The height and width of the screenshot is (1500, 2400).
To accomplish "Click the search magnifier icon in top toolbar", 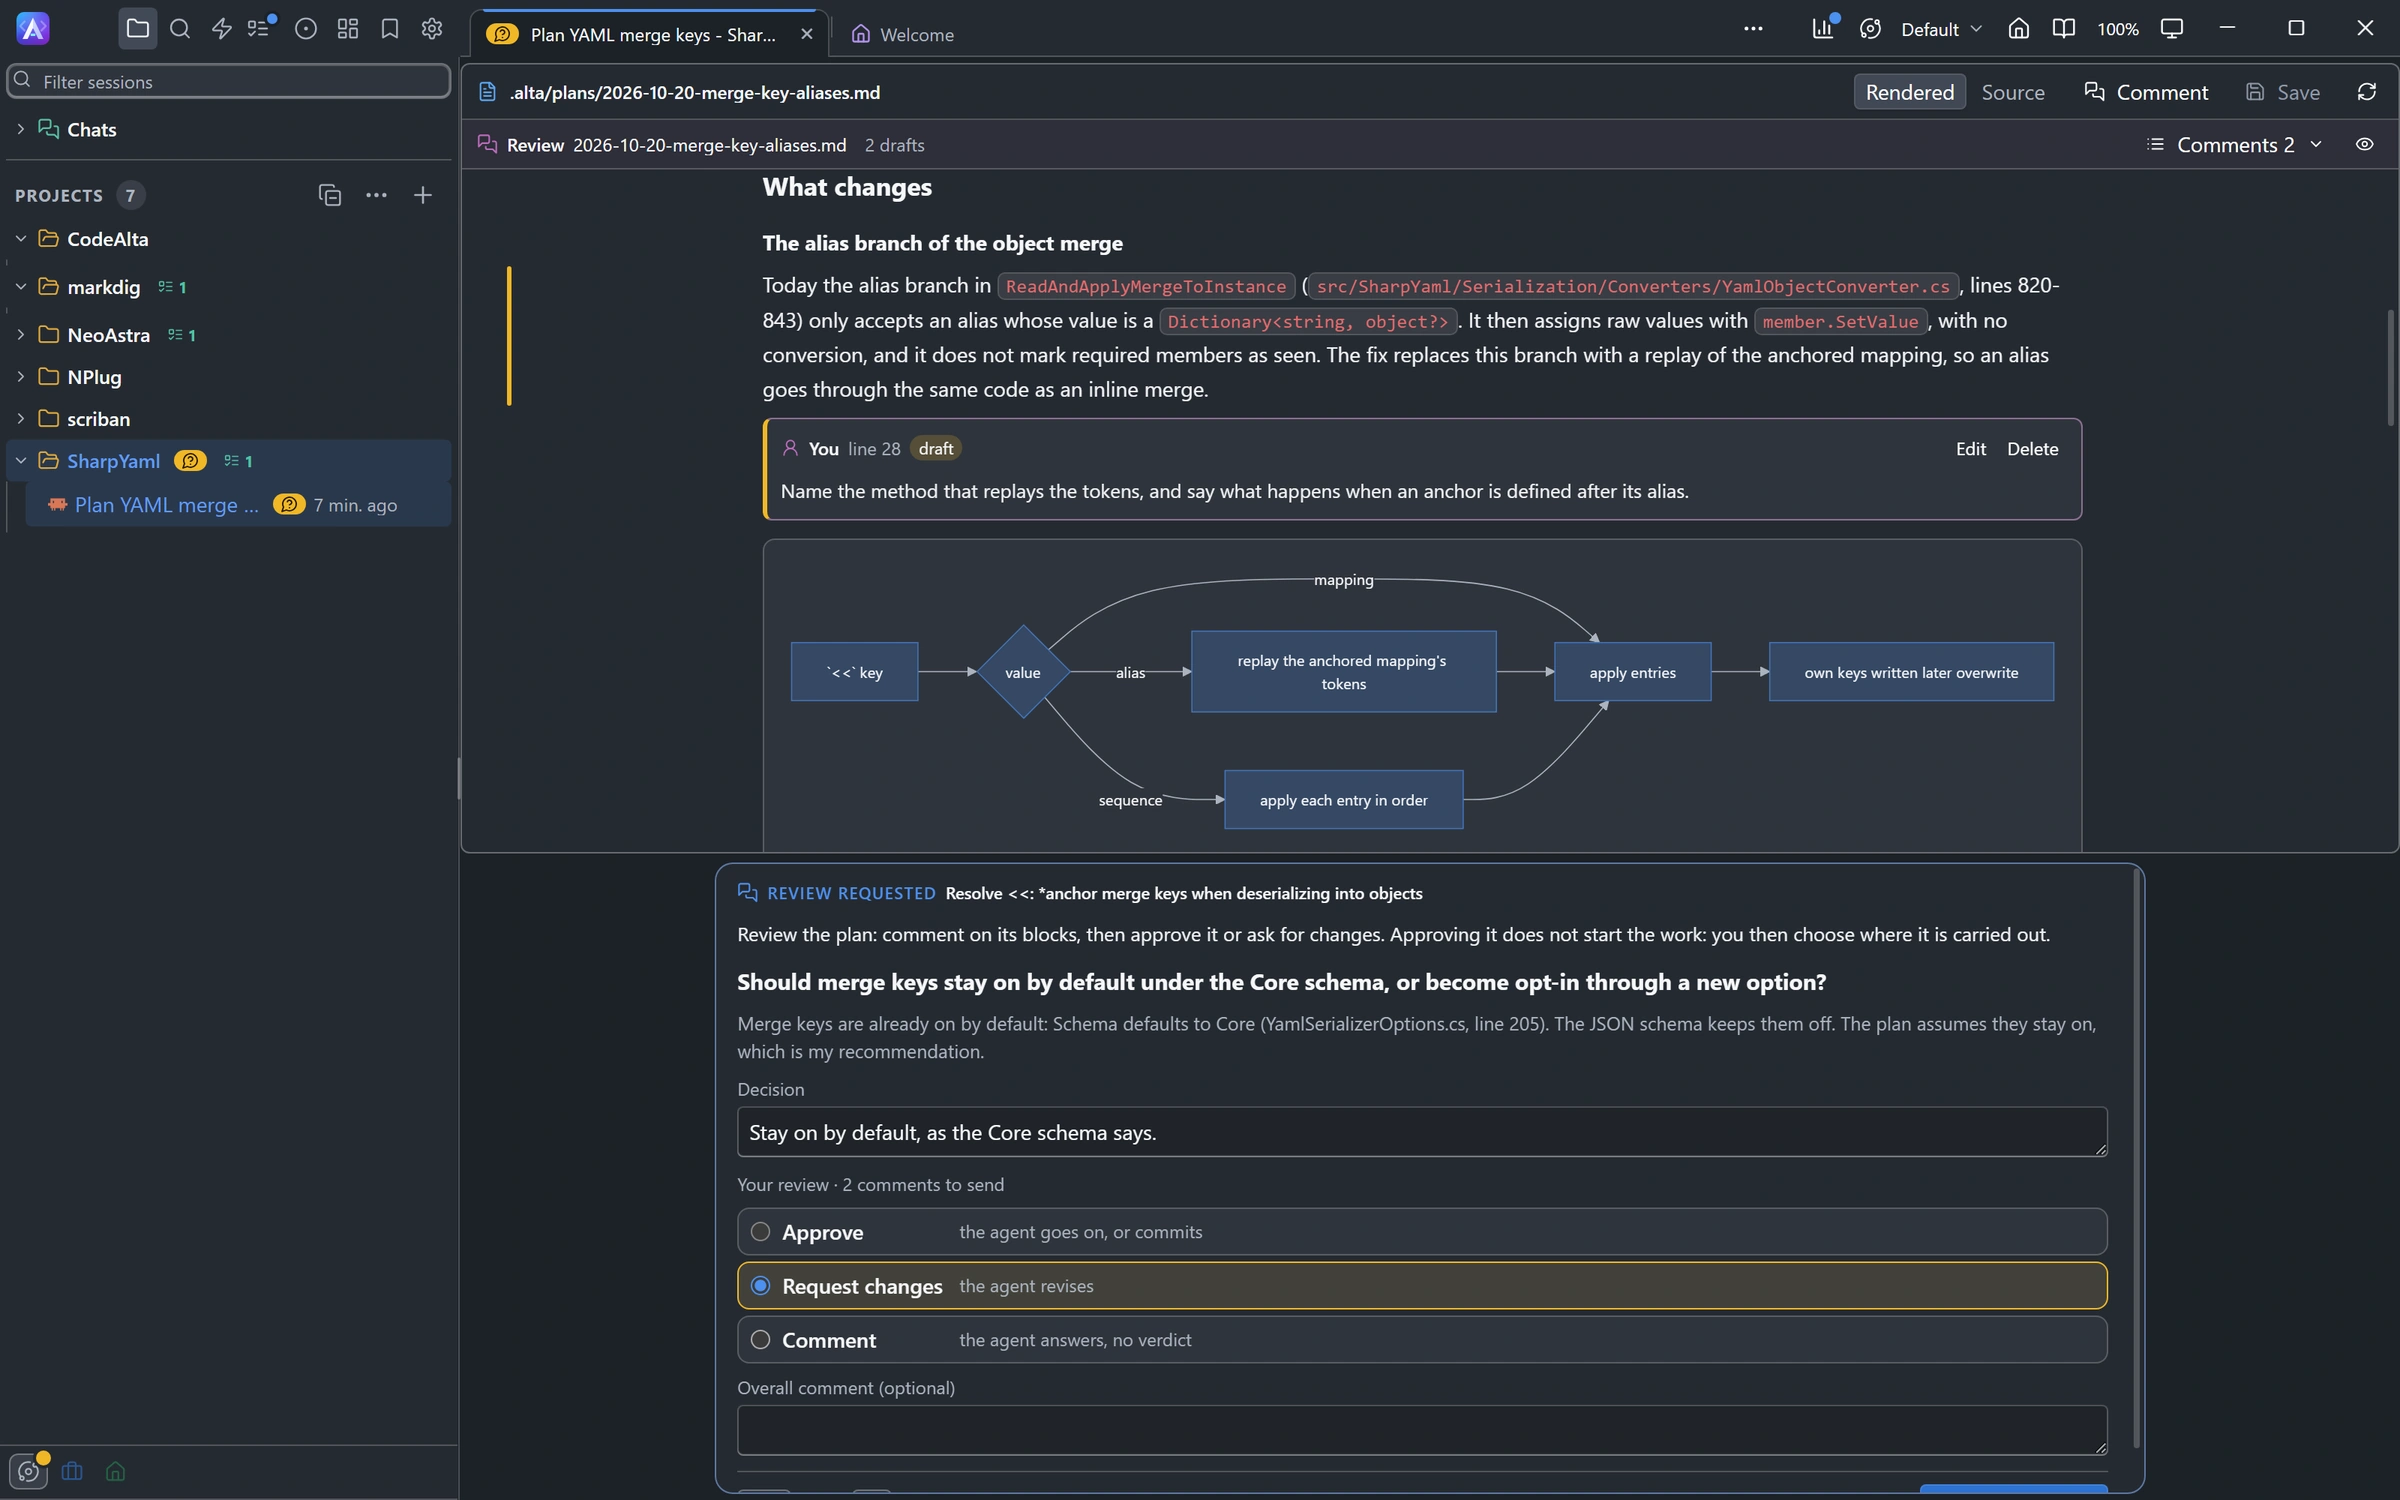I will pyautogui.click(x=180, y=29).
